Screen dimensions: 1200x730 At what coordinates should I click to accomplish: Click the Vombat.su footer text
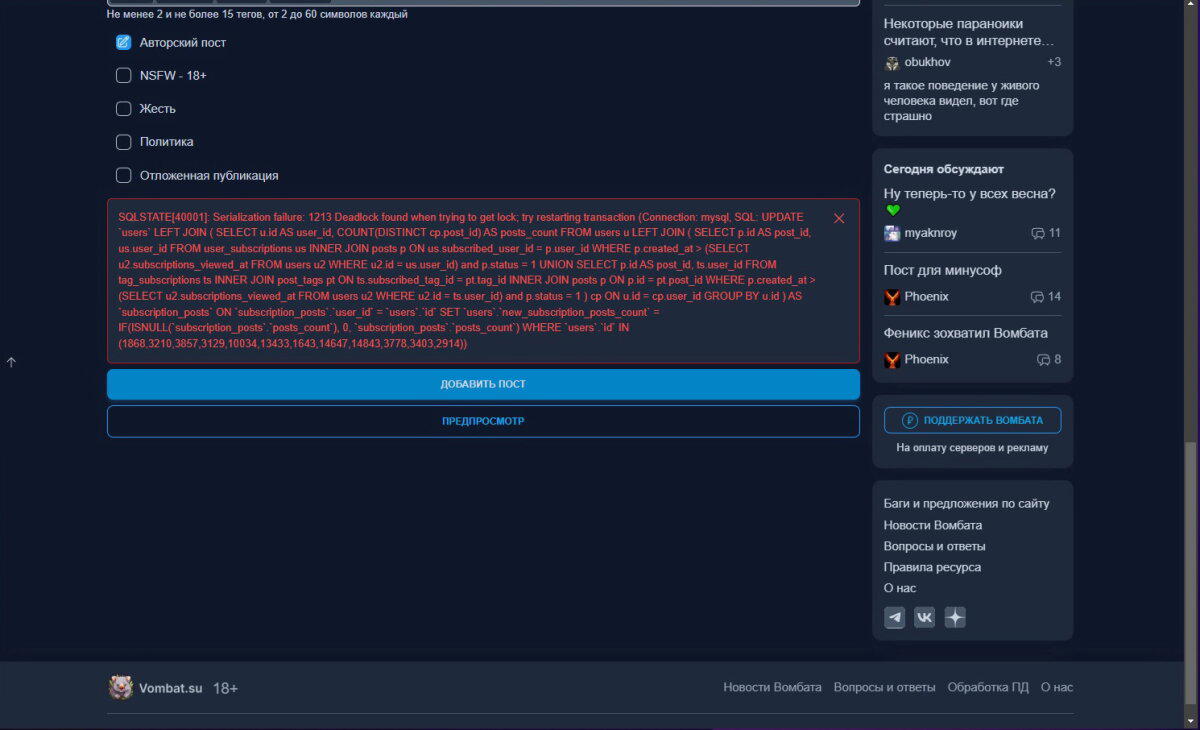coord(170,688)
